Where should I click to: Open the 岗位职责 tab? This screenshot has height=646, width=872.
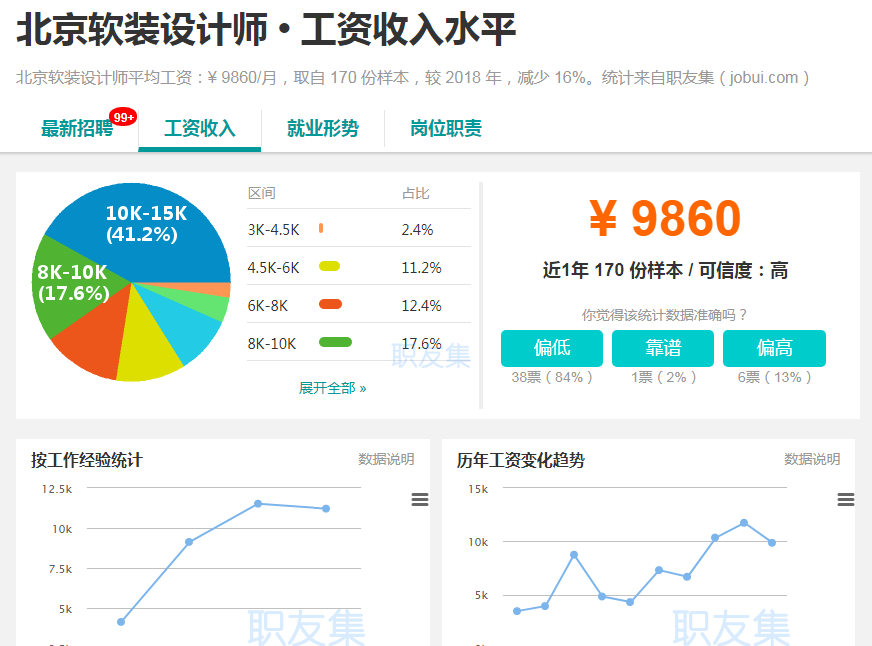pos(445,128)
